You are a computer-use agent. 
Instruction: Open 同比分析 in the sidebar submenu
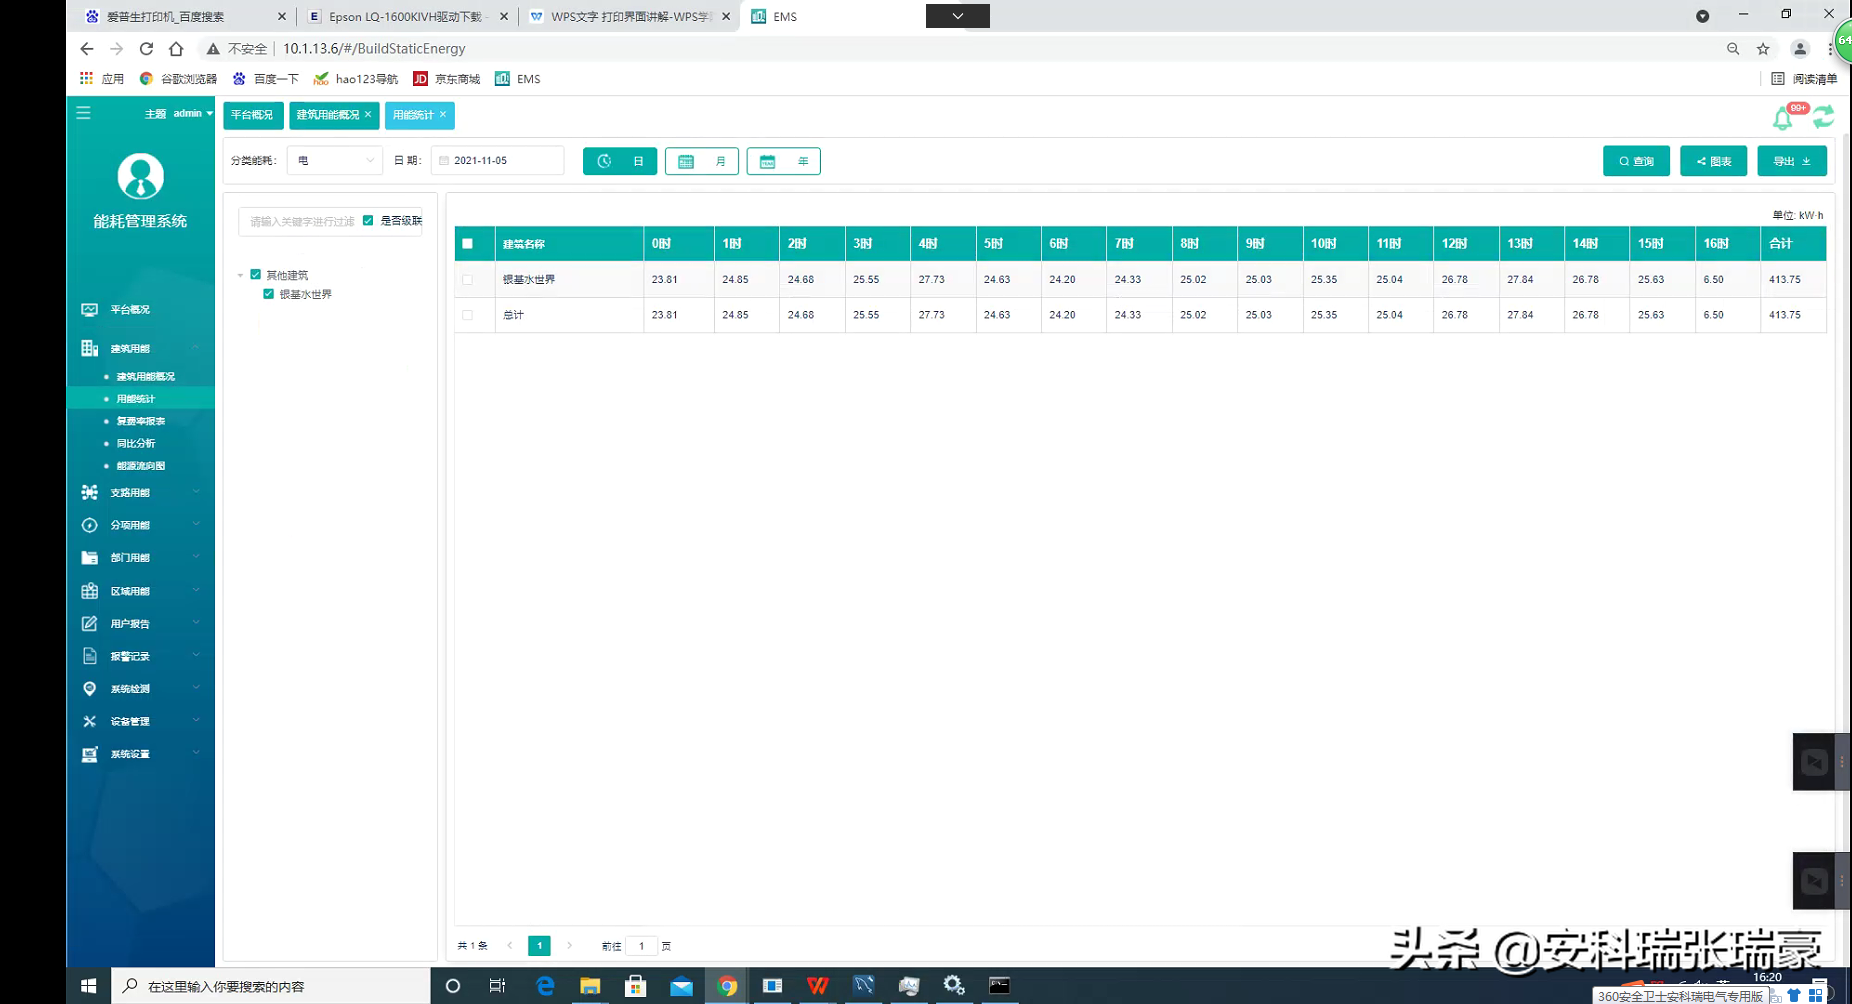click(x=136, y=444)
